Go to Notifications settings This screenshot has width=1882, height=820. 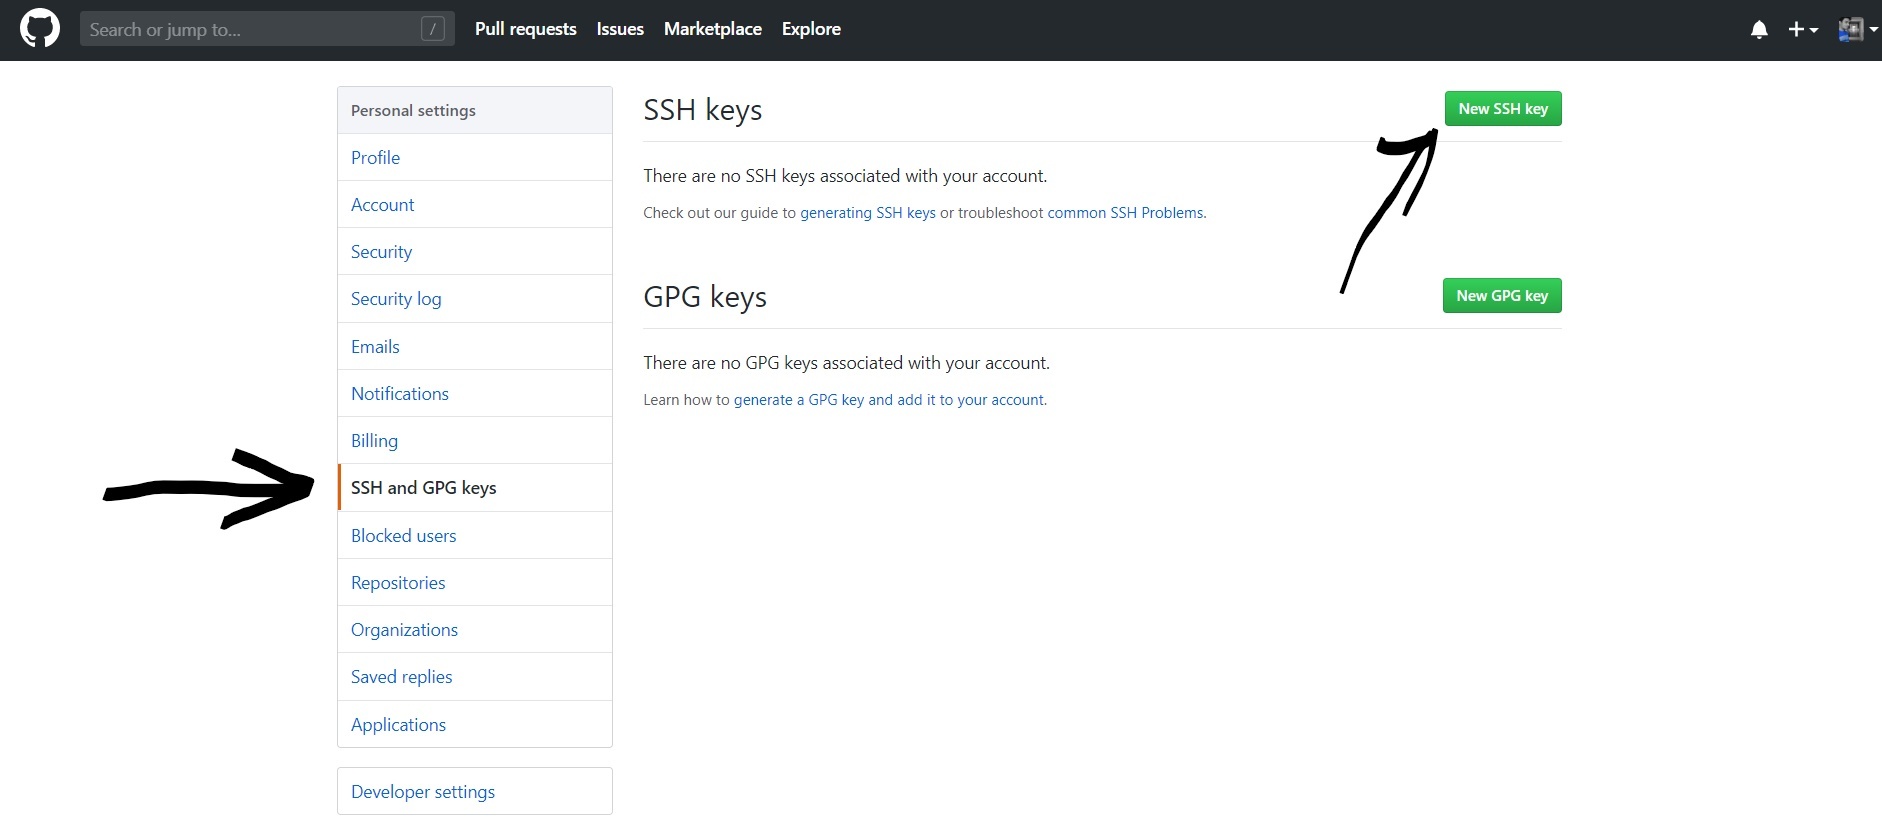400,394
